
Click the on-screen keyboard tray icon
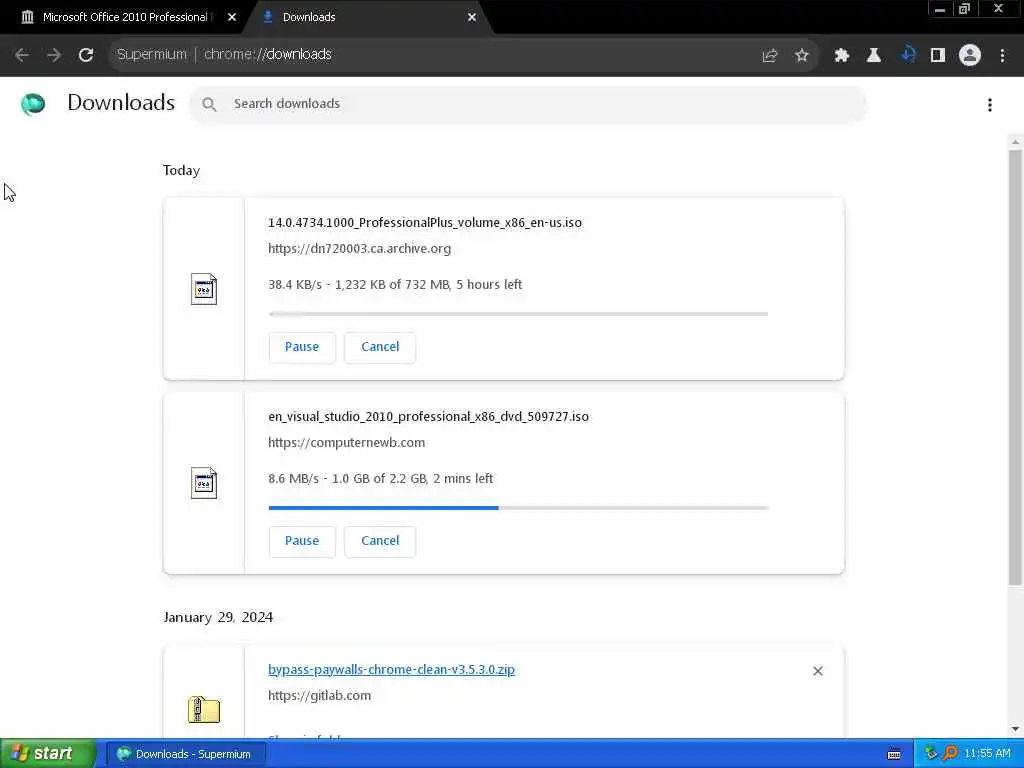click(894, 754)
